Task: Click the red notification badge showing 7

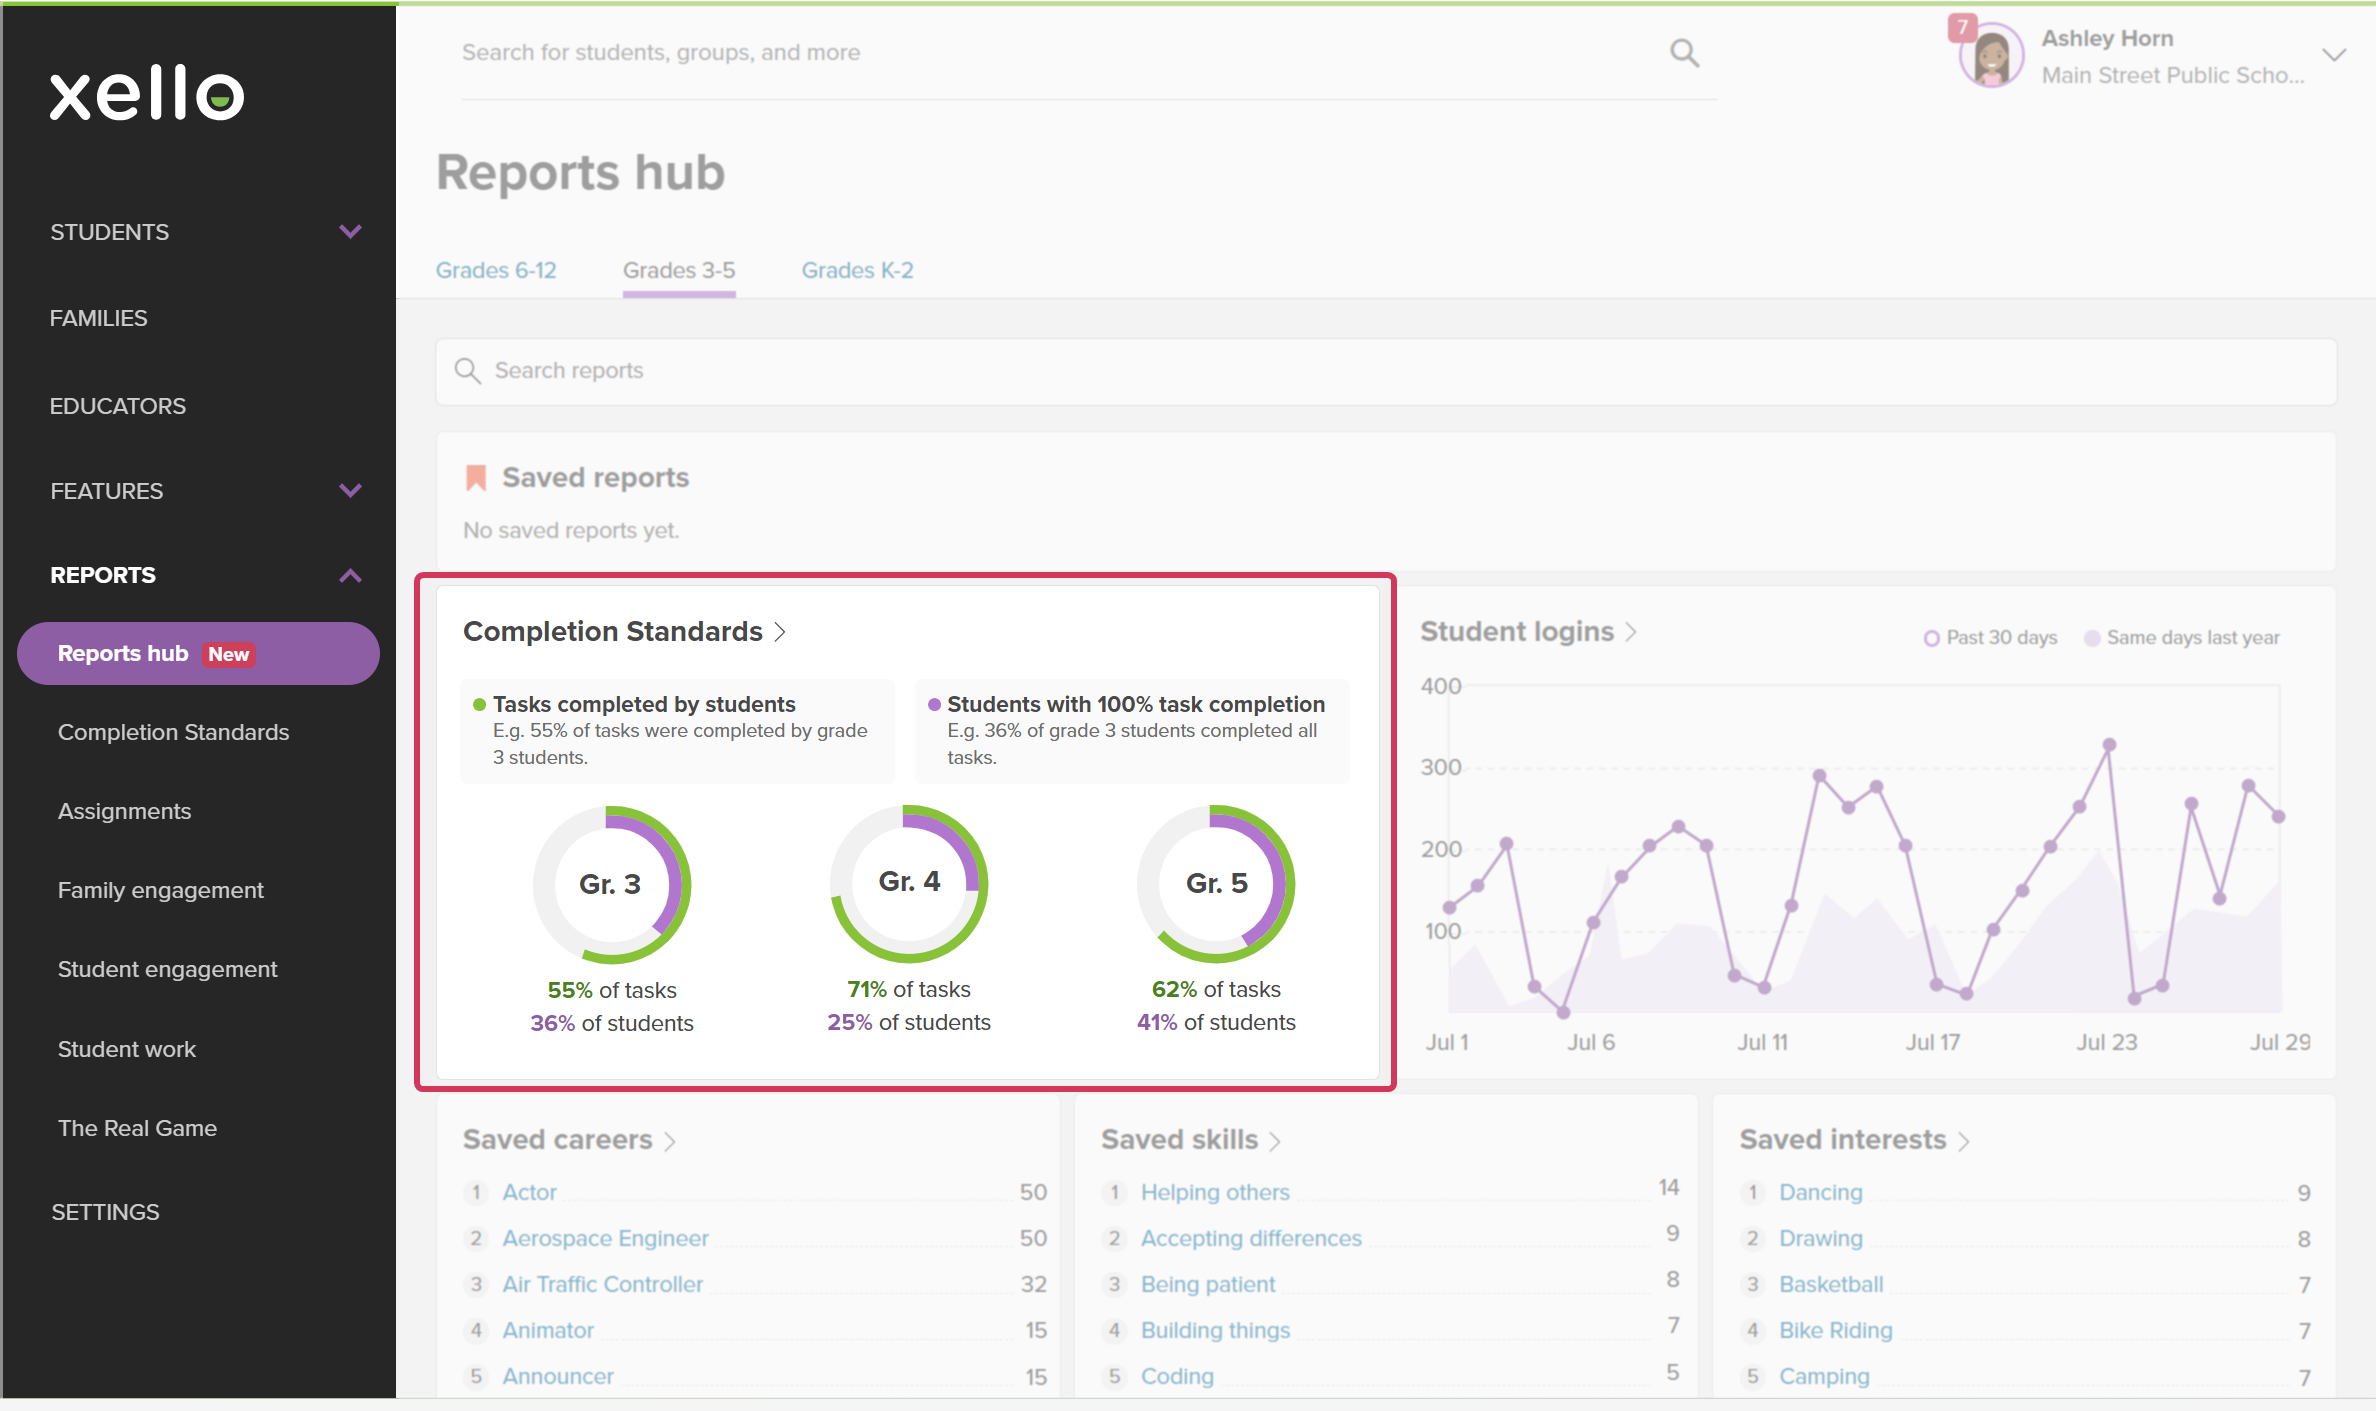Action: pyautogui.click(x=1962, y=27)
